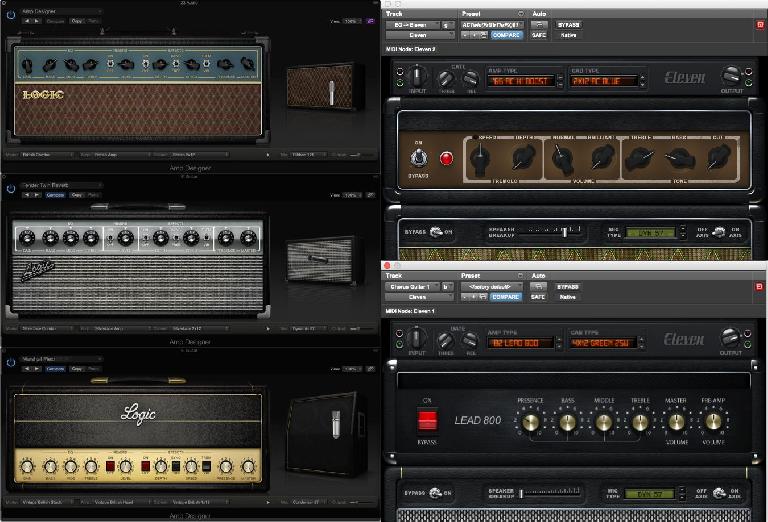Click gain knob on black Logic amp
Viewport: 768px width, 522px height.
[x=27, y=467]
